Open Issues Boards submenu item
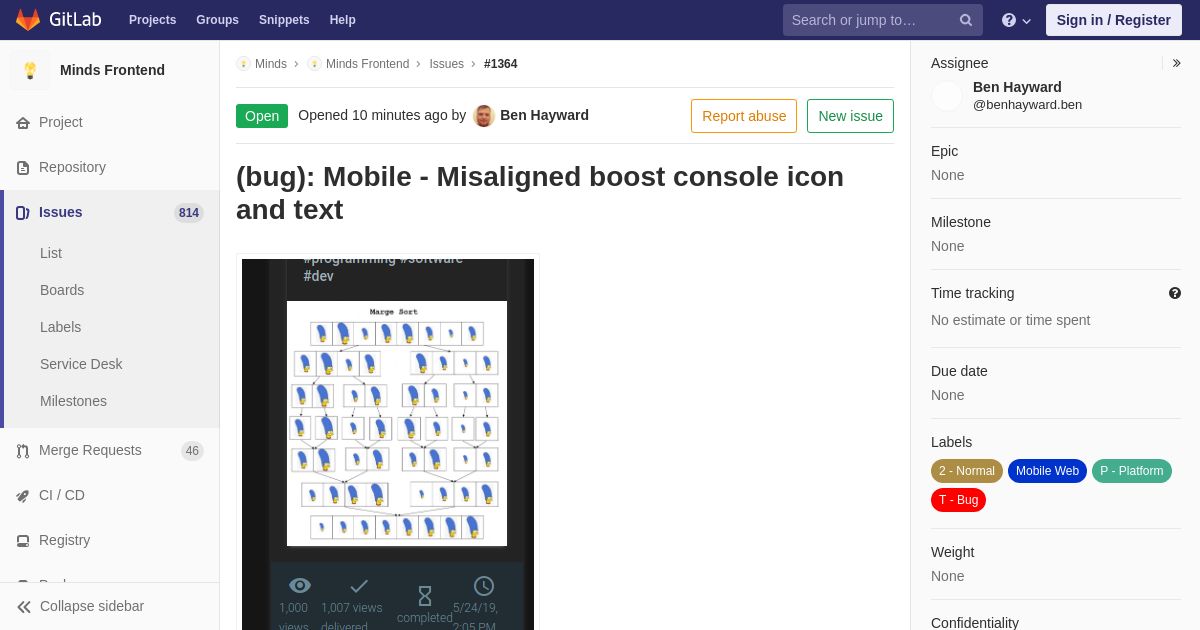 (x=62, y=290)
